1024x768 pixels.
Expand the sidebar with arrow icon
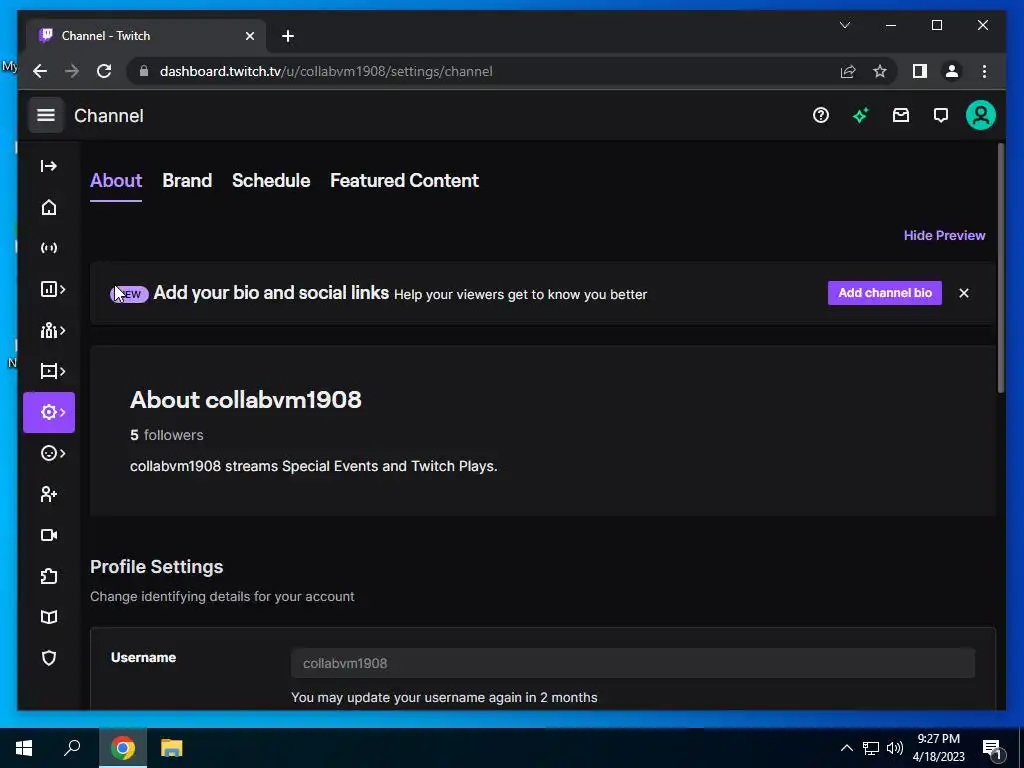pos(48,166)
